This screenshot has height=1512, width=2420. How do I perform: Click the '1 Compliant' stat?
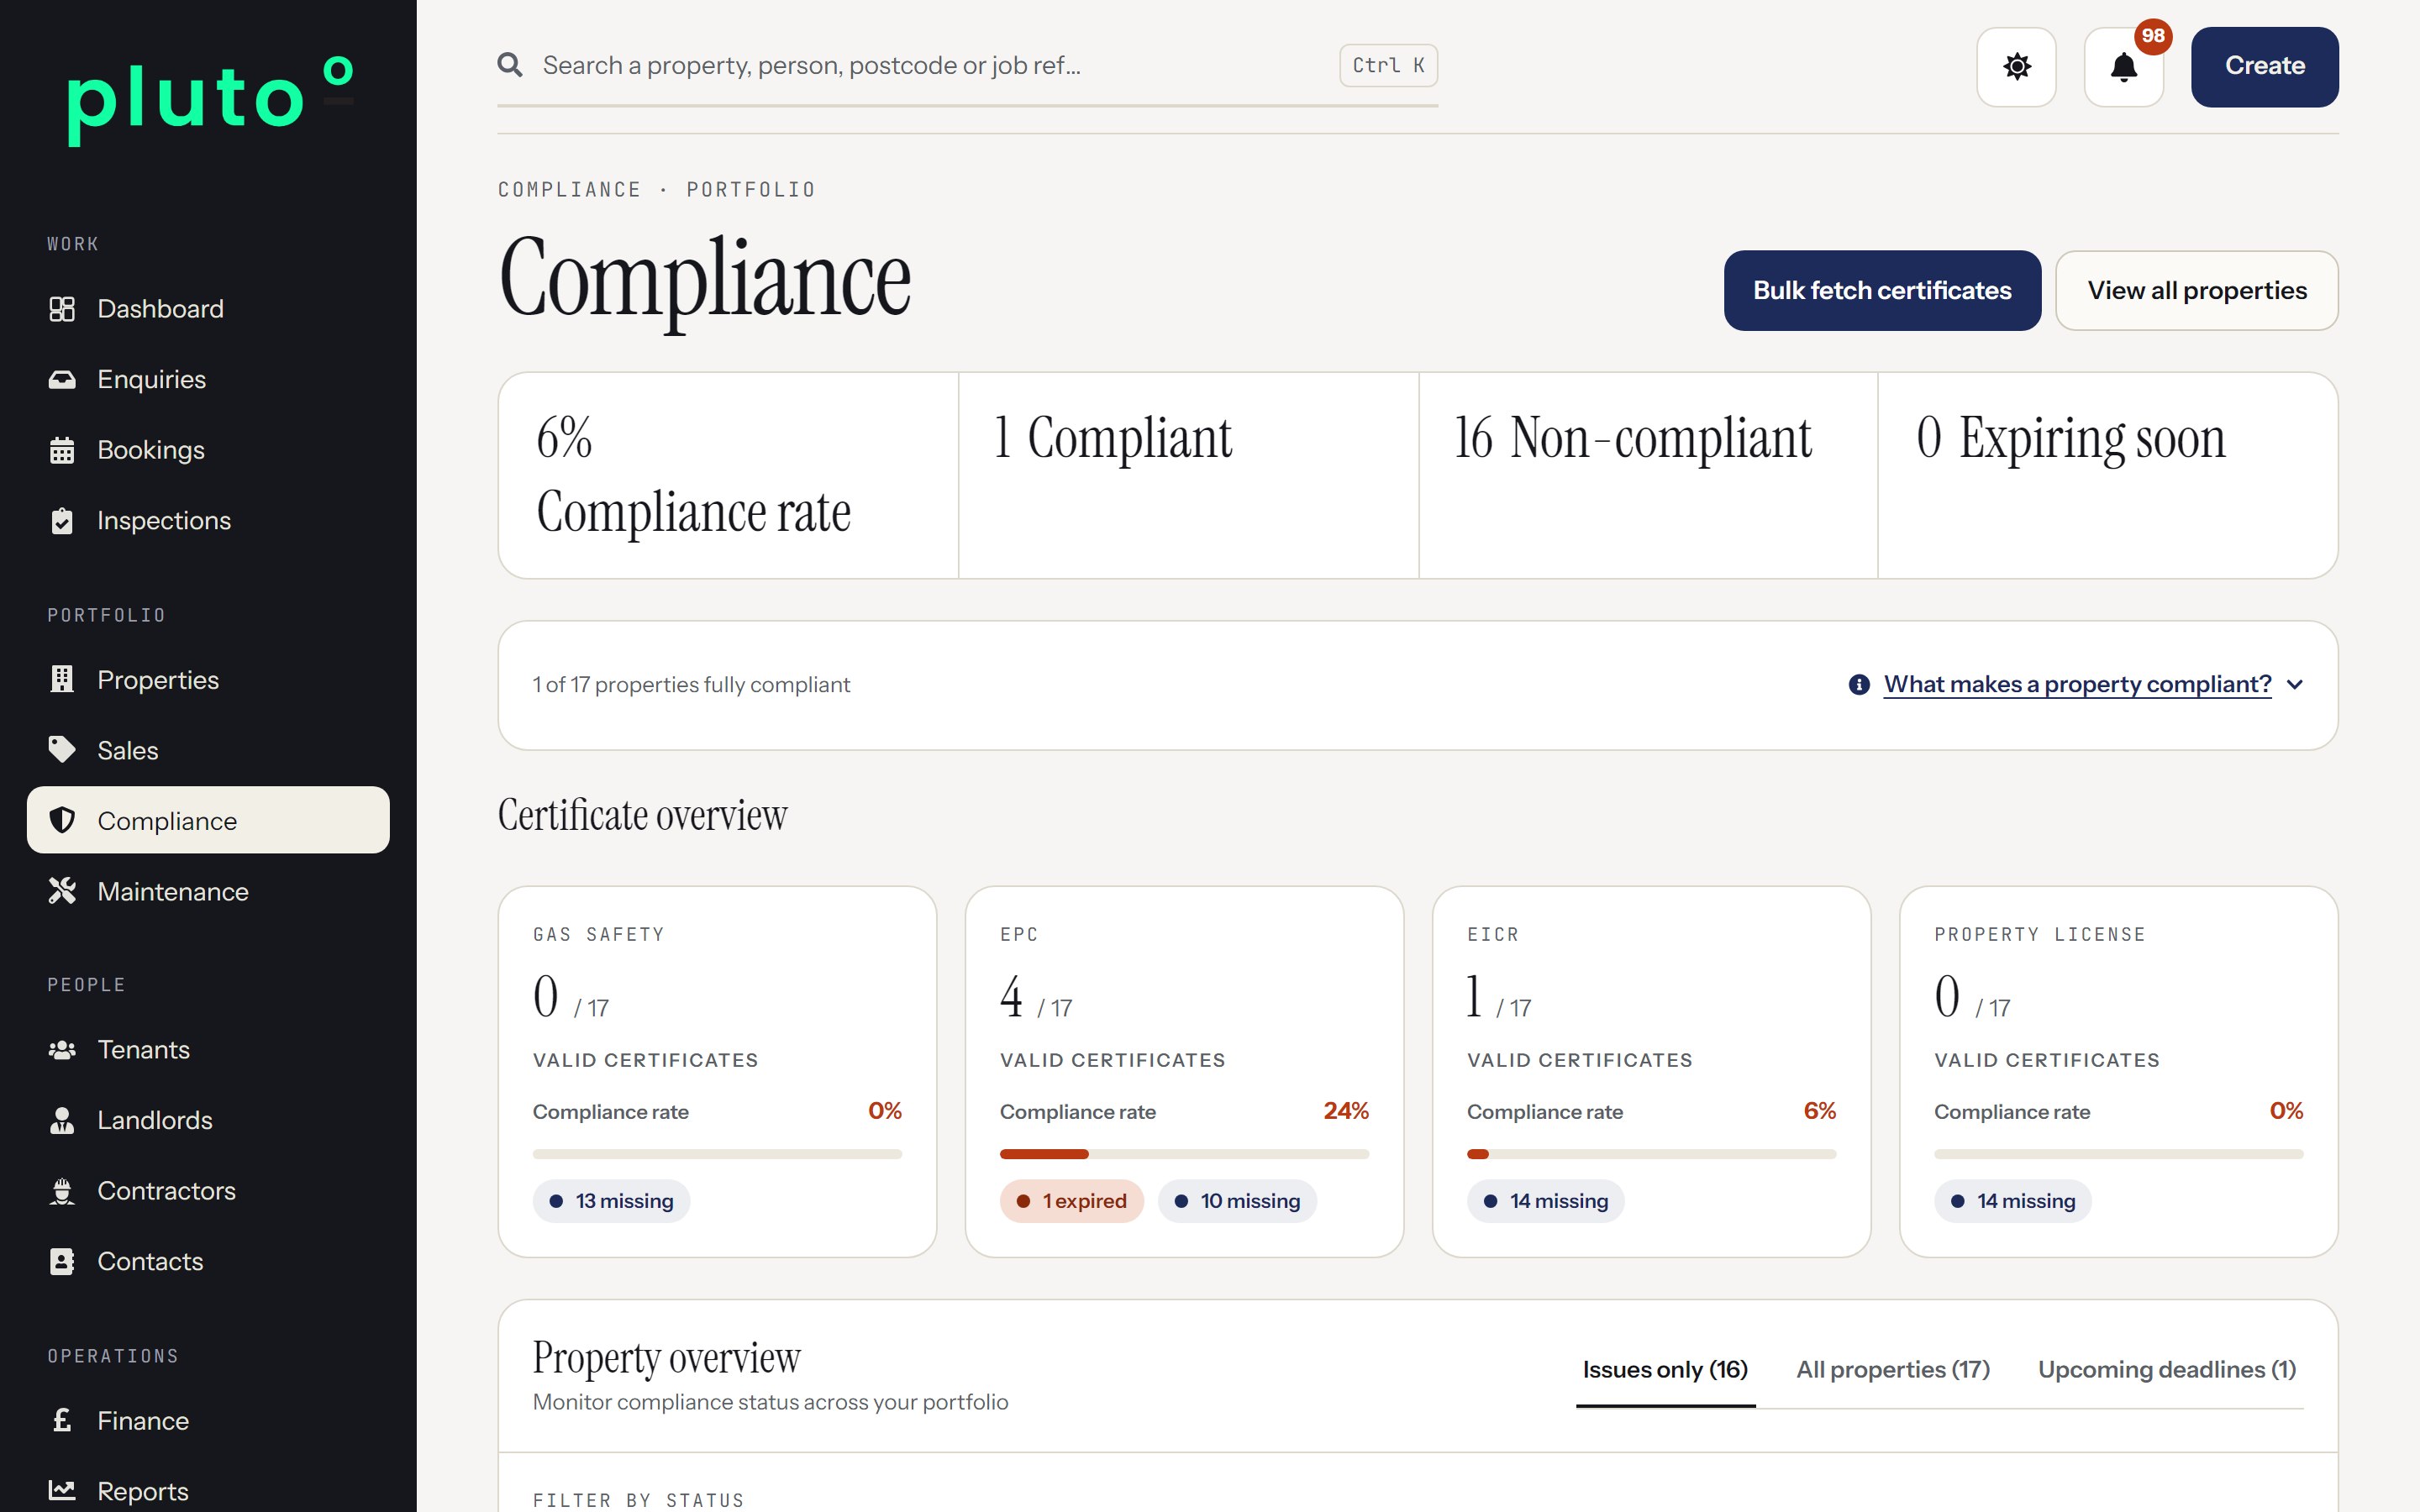[1188, 476]
